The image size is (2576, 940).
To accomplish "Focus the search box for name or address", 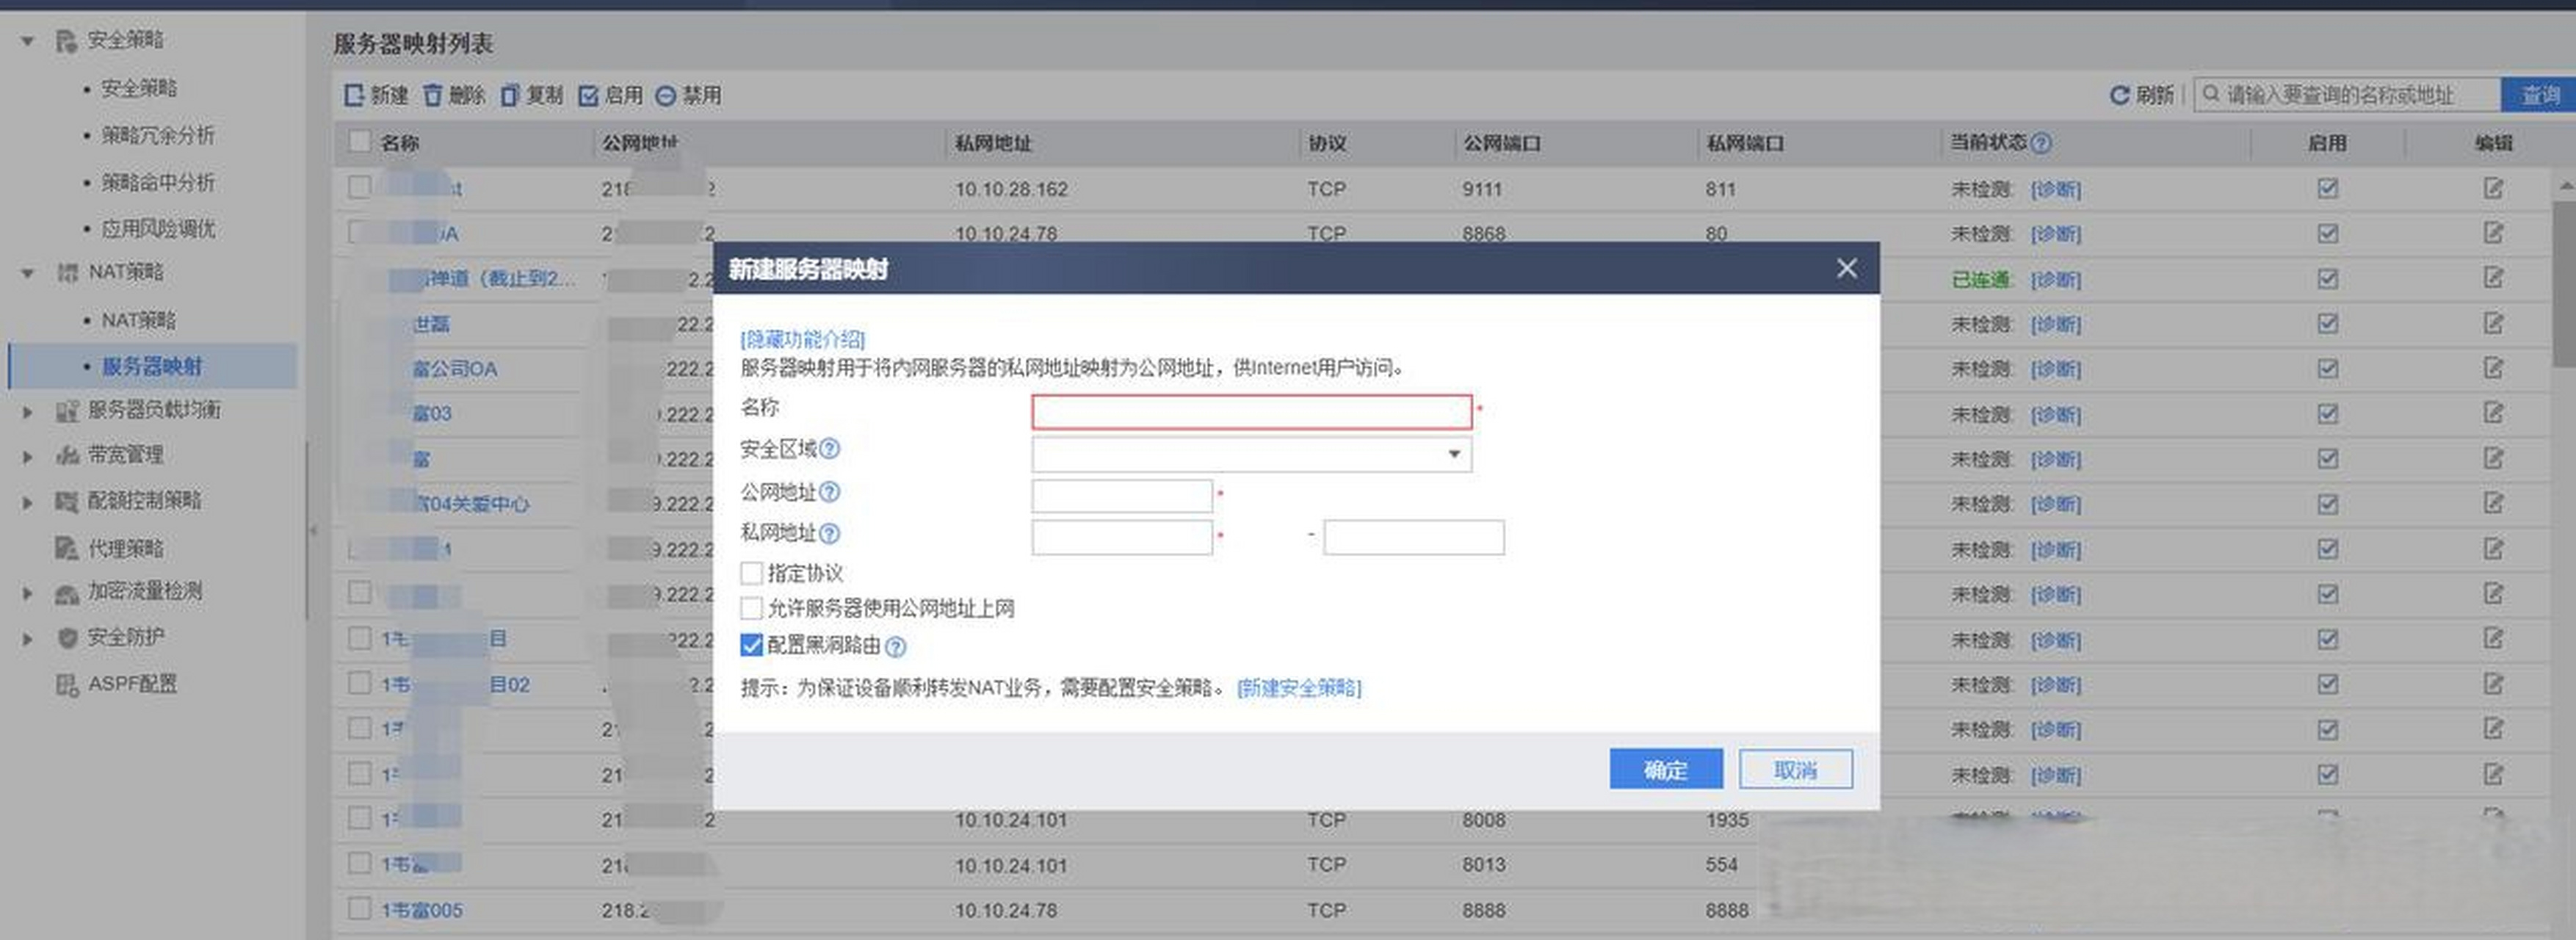I will tap(2346, 95).
